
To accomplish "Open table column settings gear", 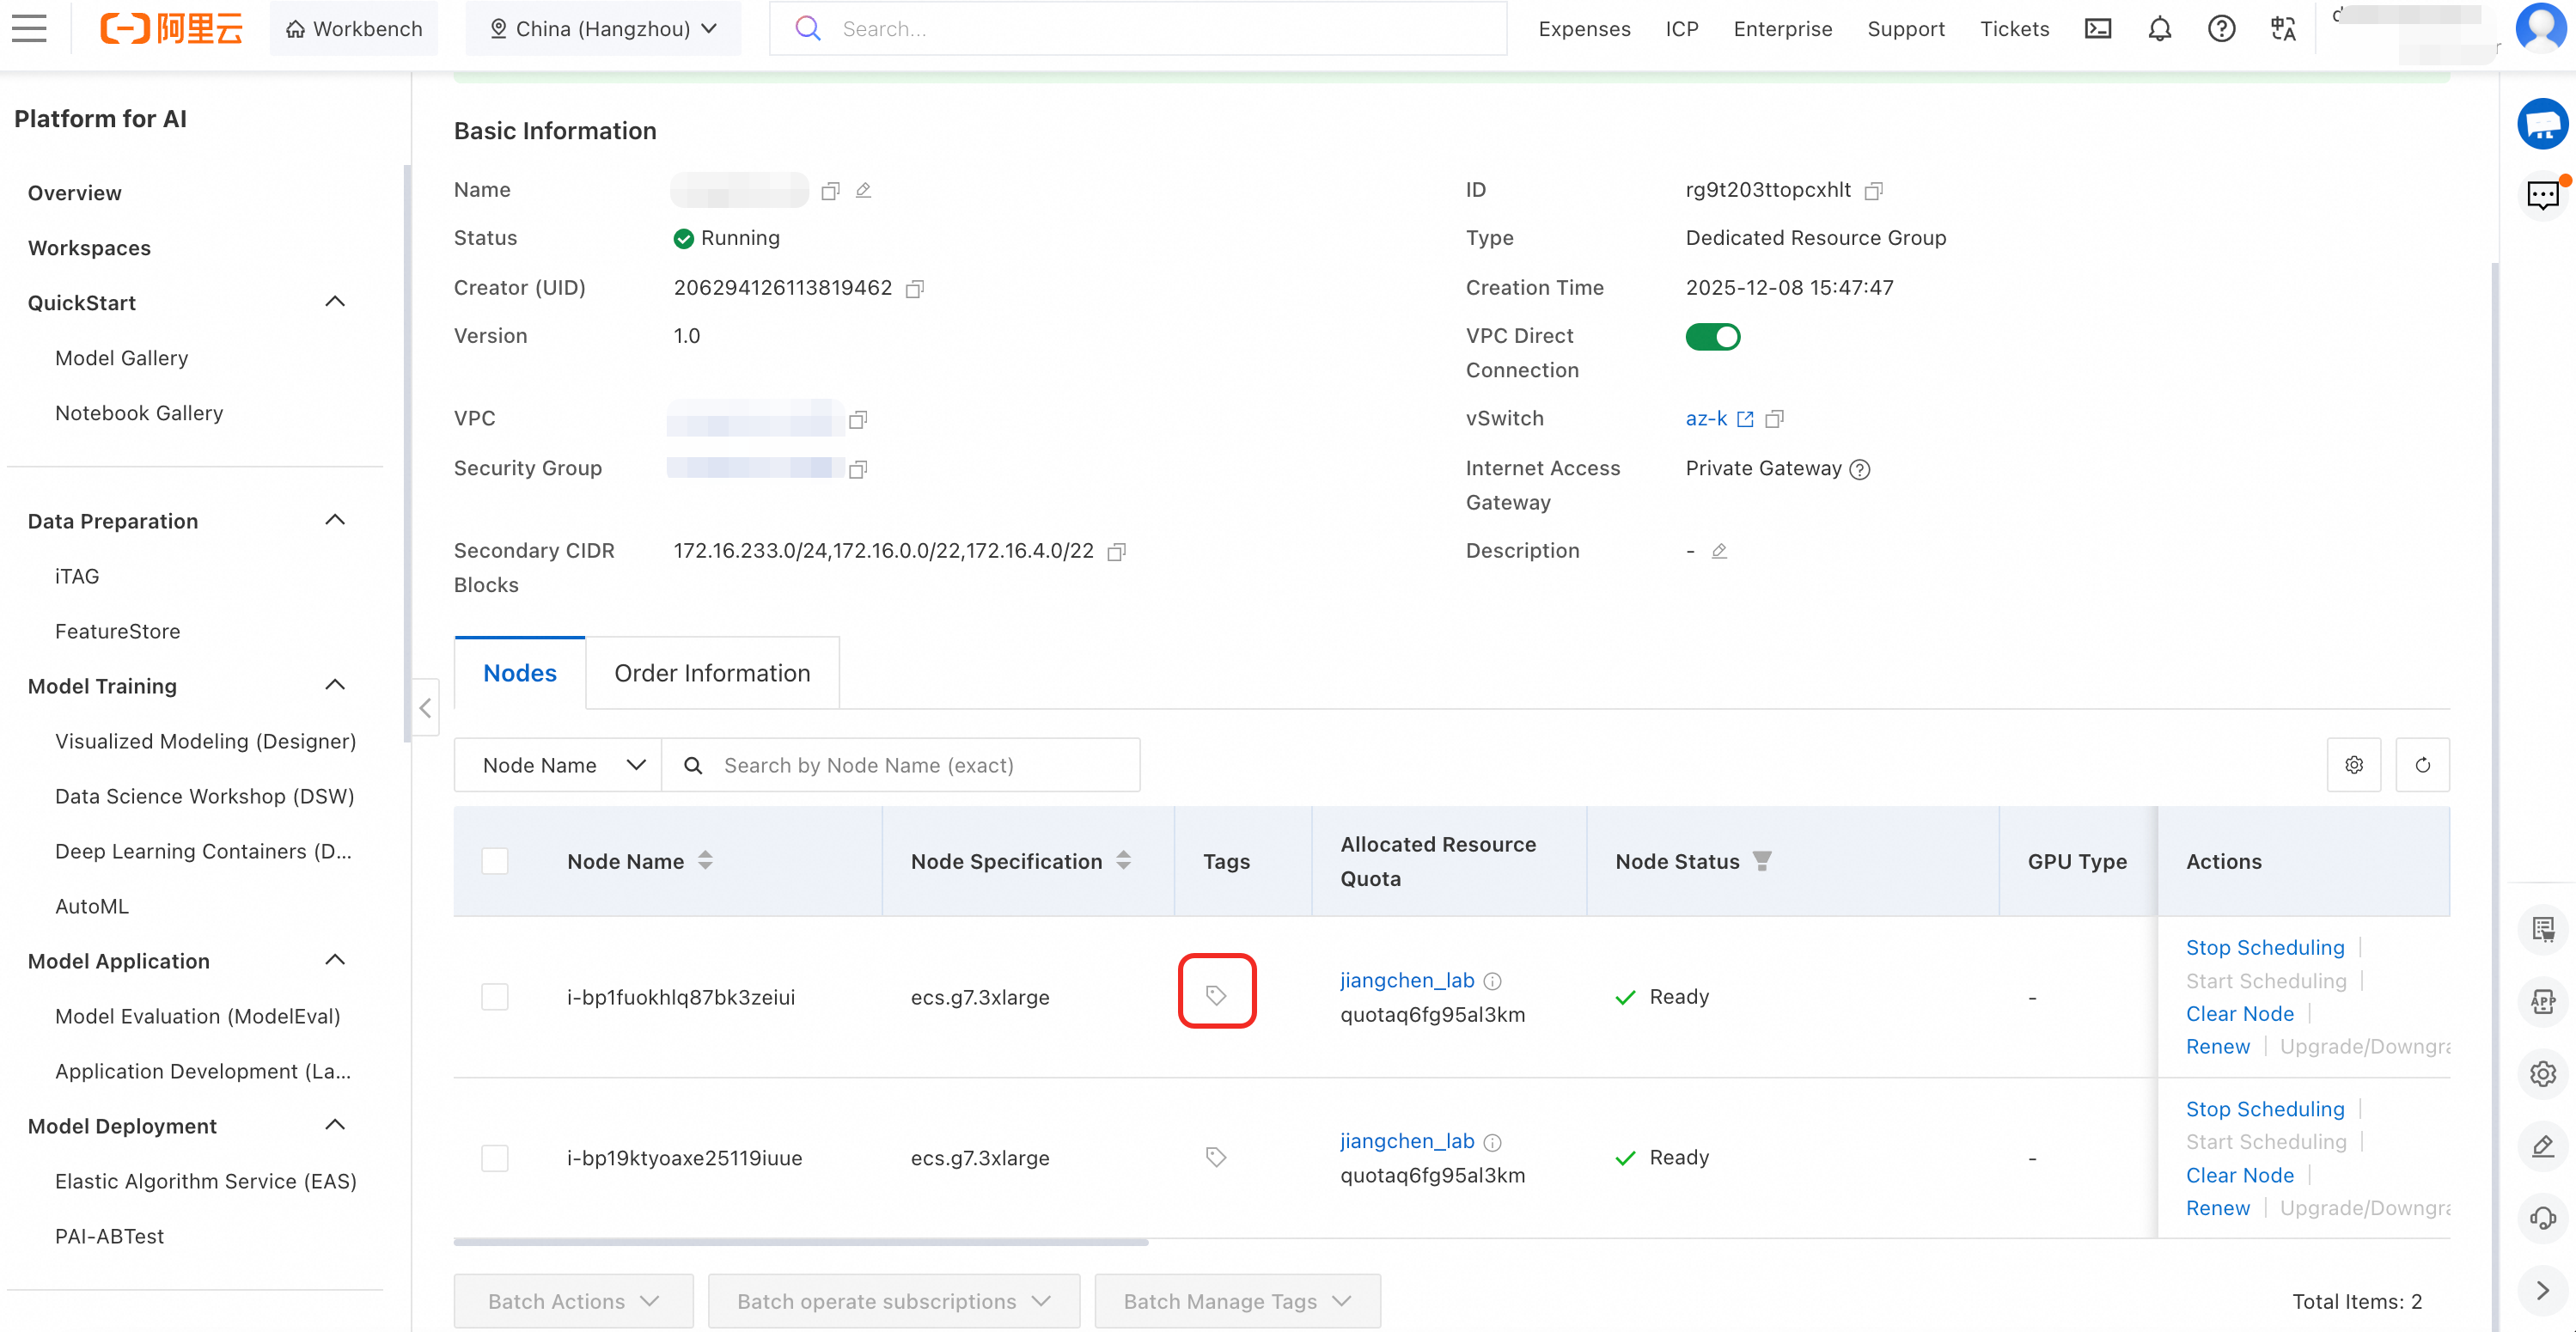I will coord(2354,765).
